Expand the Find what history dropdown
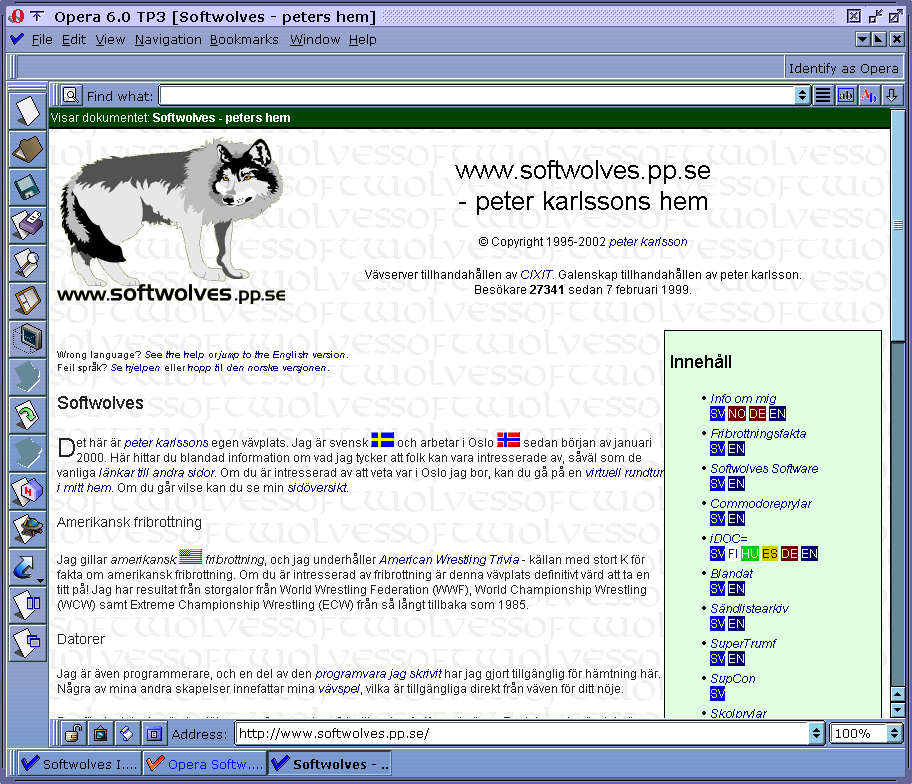This screenshot has width=912, height=784. coord(802,96)
